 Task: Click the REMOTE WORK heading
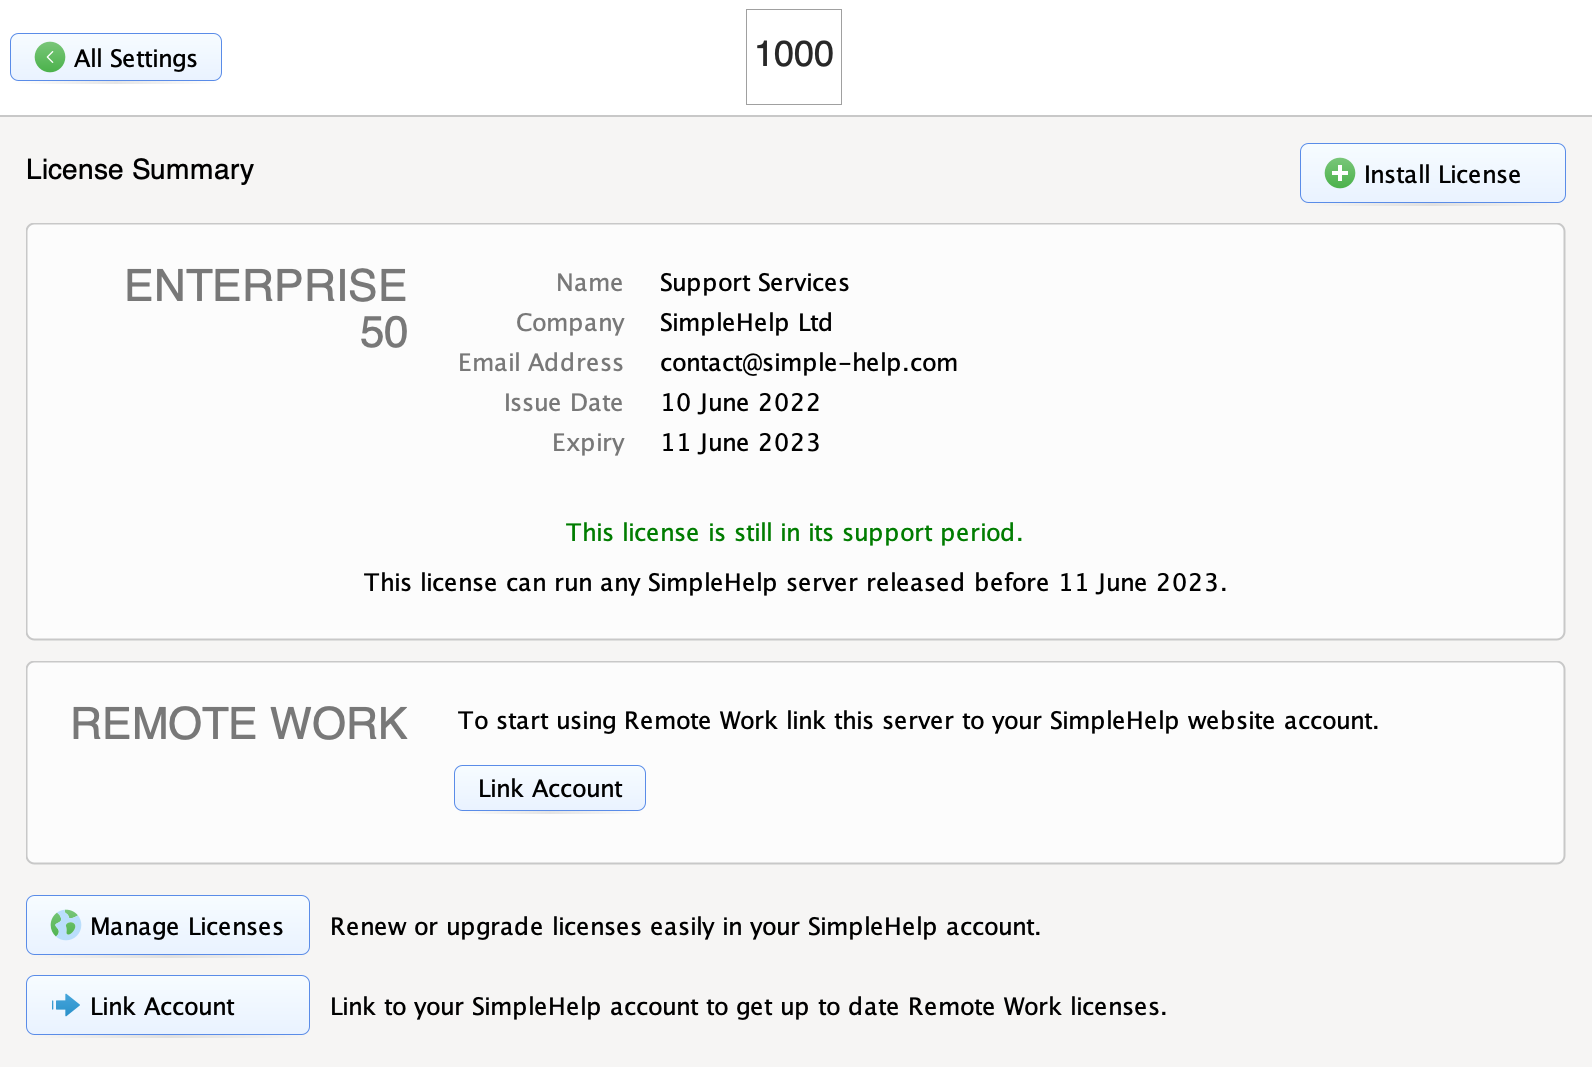(239, 724)
